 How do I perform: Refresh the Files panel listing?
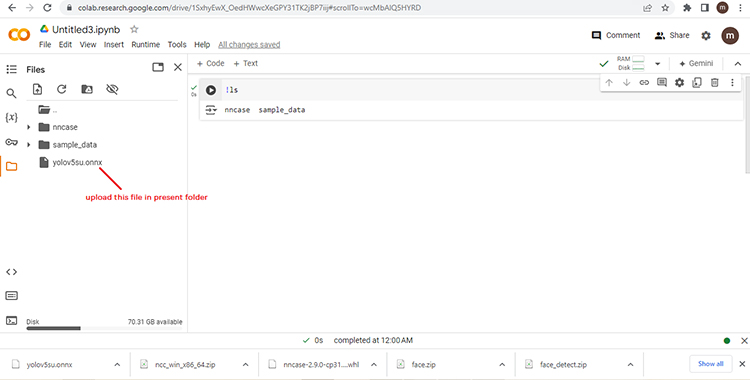[x=62, y=89]
